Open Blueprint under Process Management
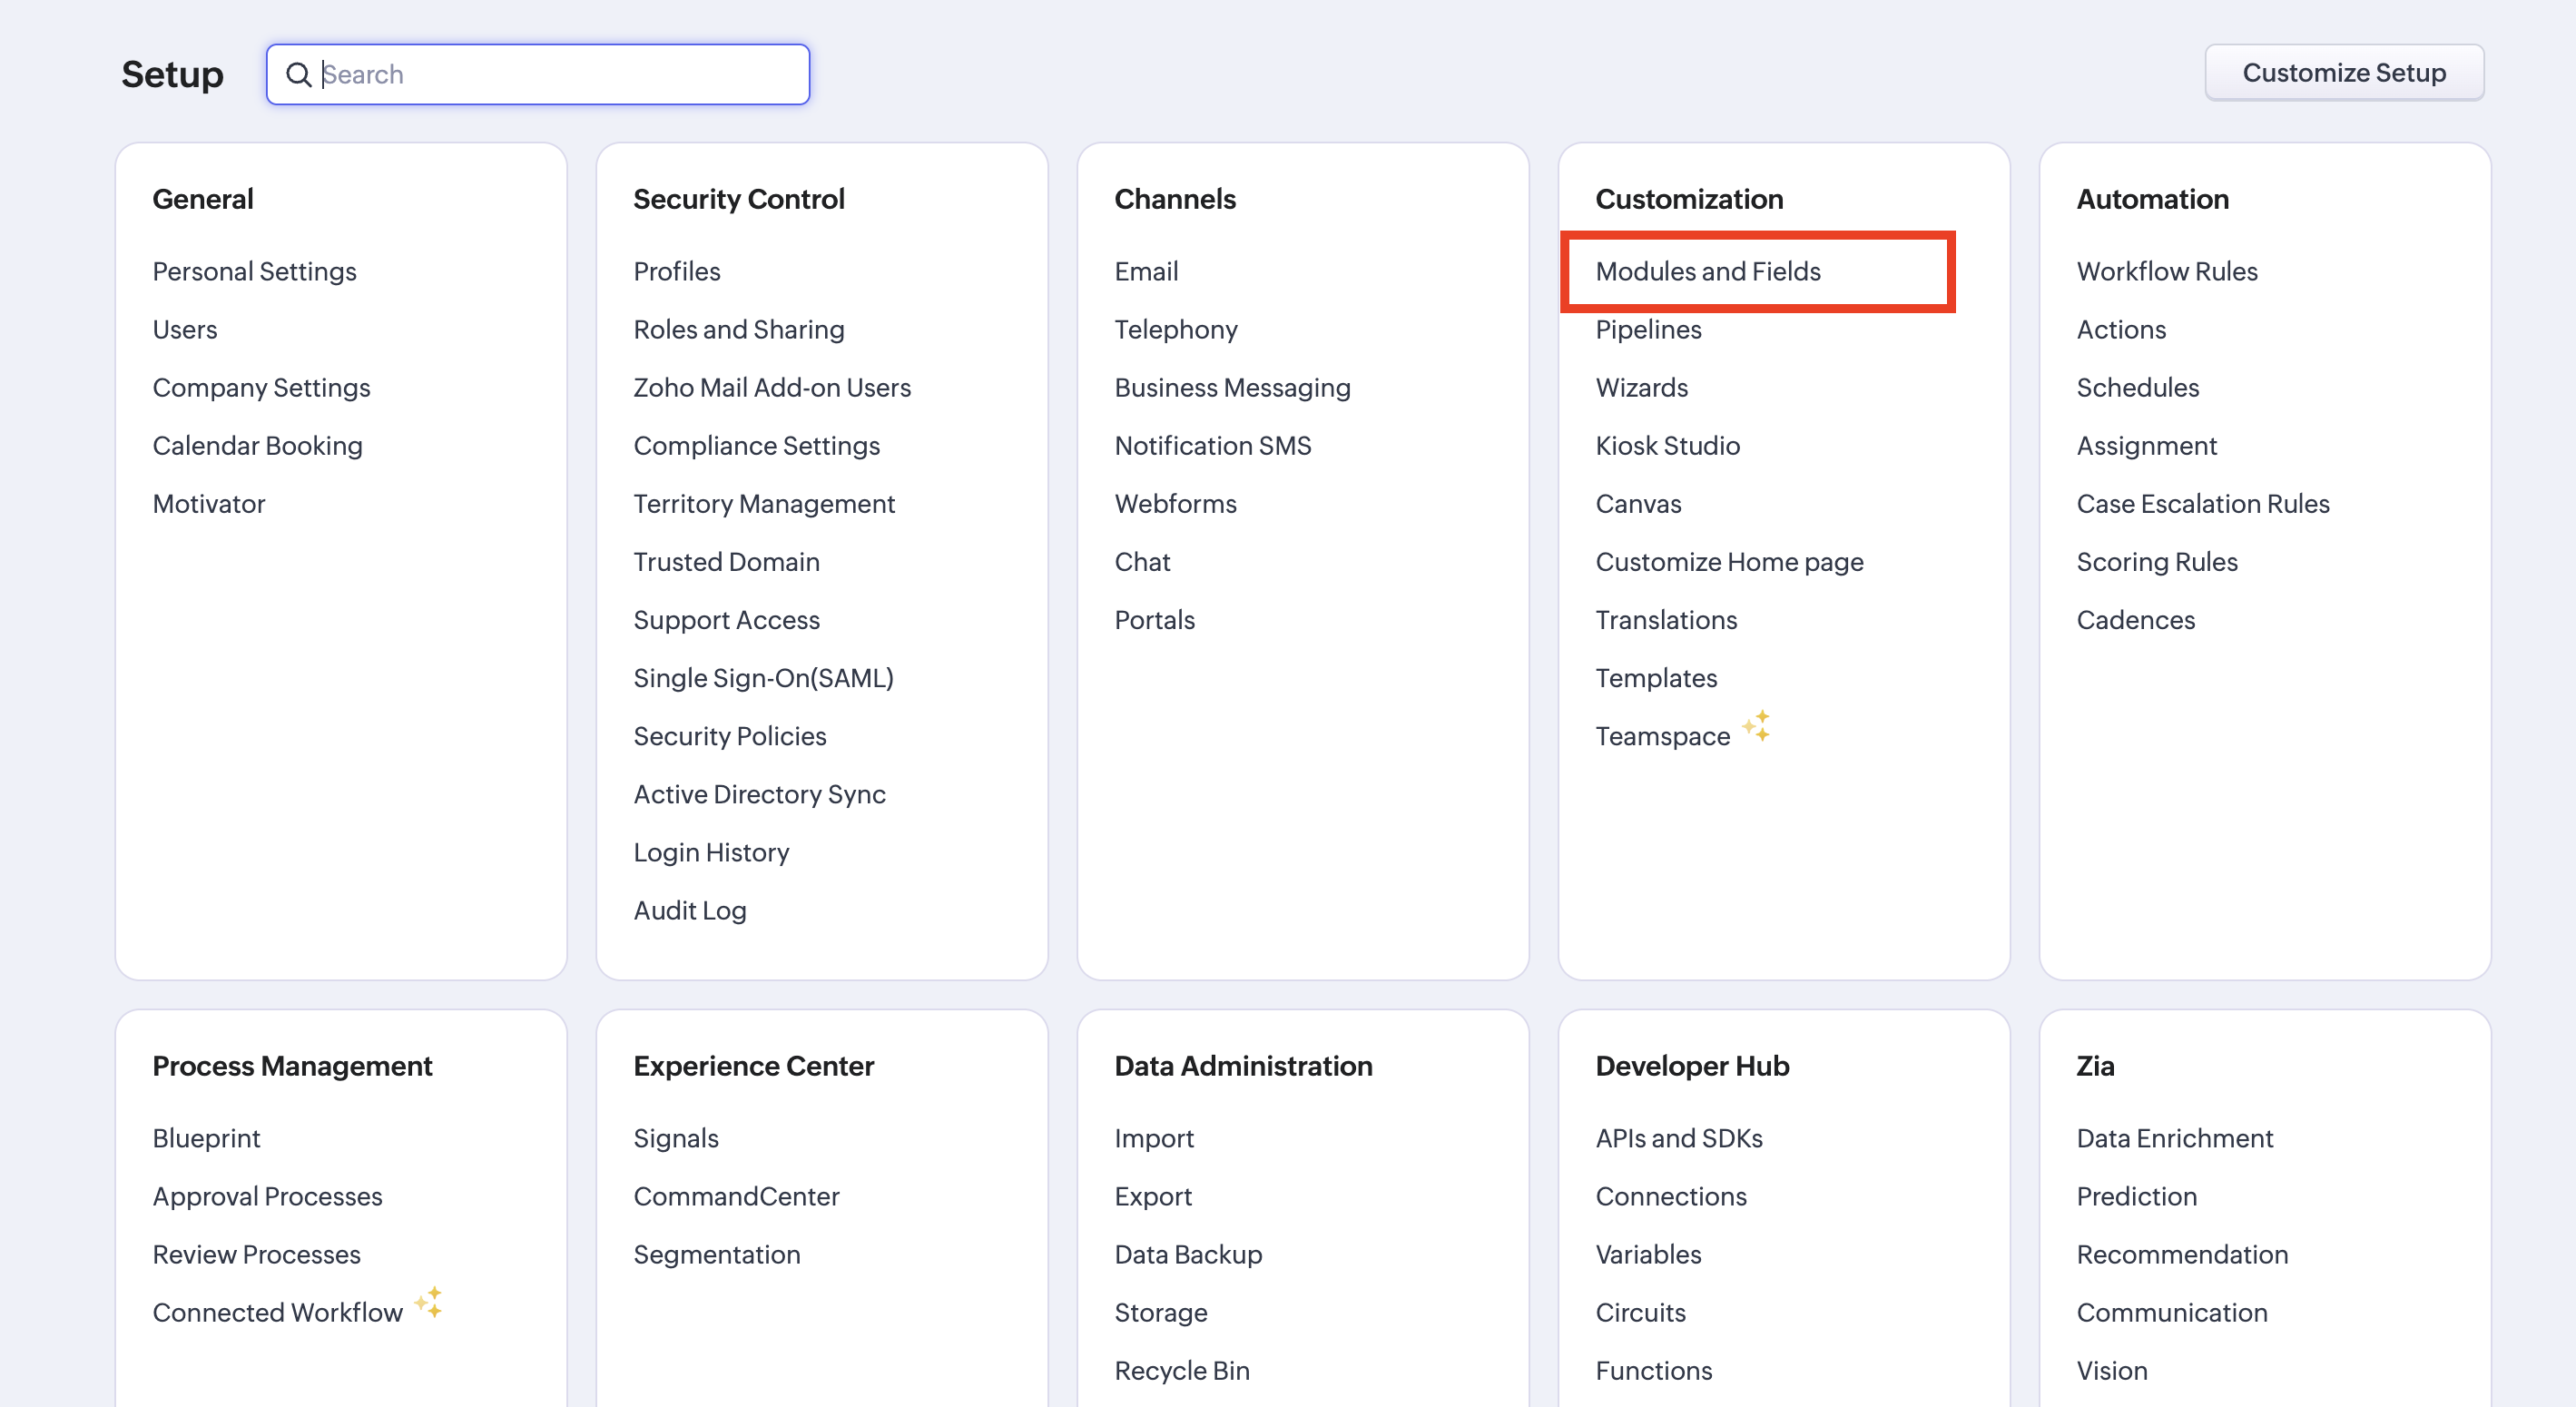The height and width of the screenshot is (1407, 2576). [206, 1138]
